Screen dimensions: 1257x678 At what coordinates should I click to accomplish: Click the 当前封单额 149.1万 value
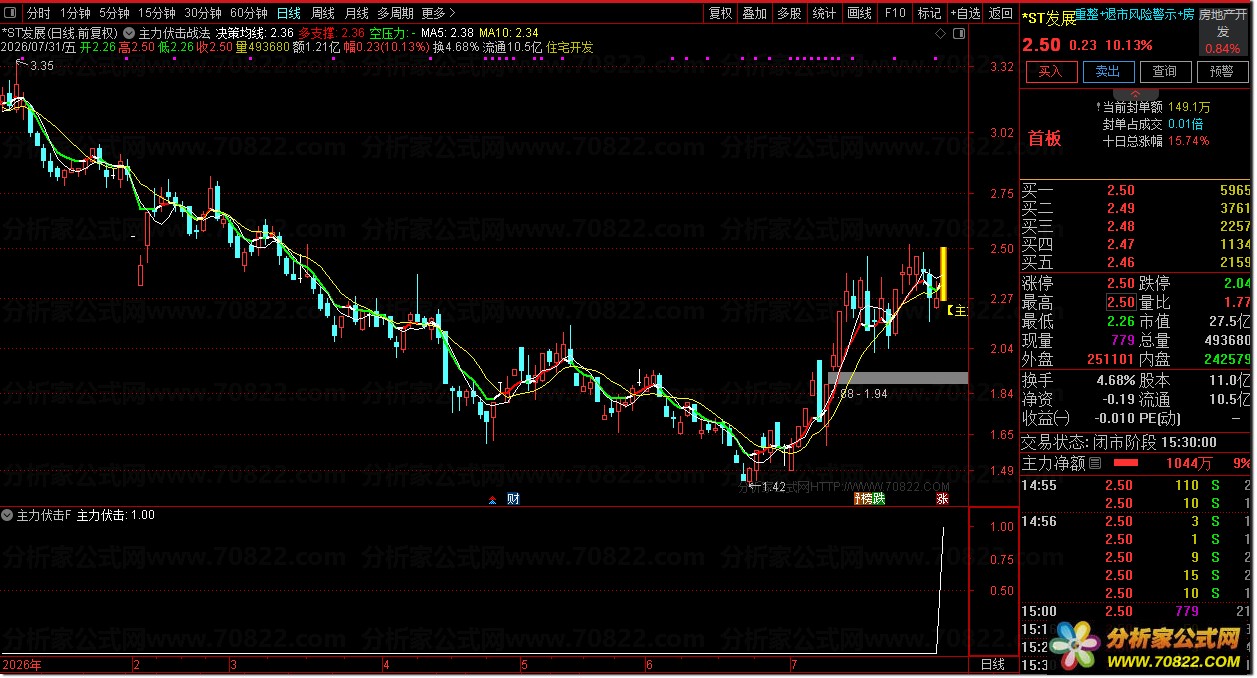click(x=1189, y=107)
